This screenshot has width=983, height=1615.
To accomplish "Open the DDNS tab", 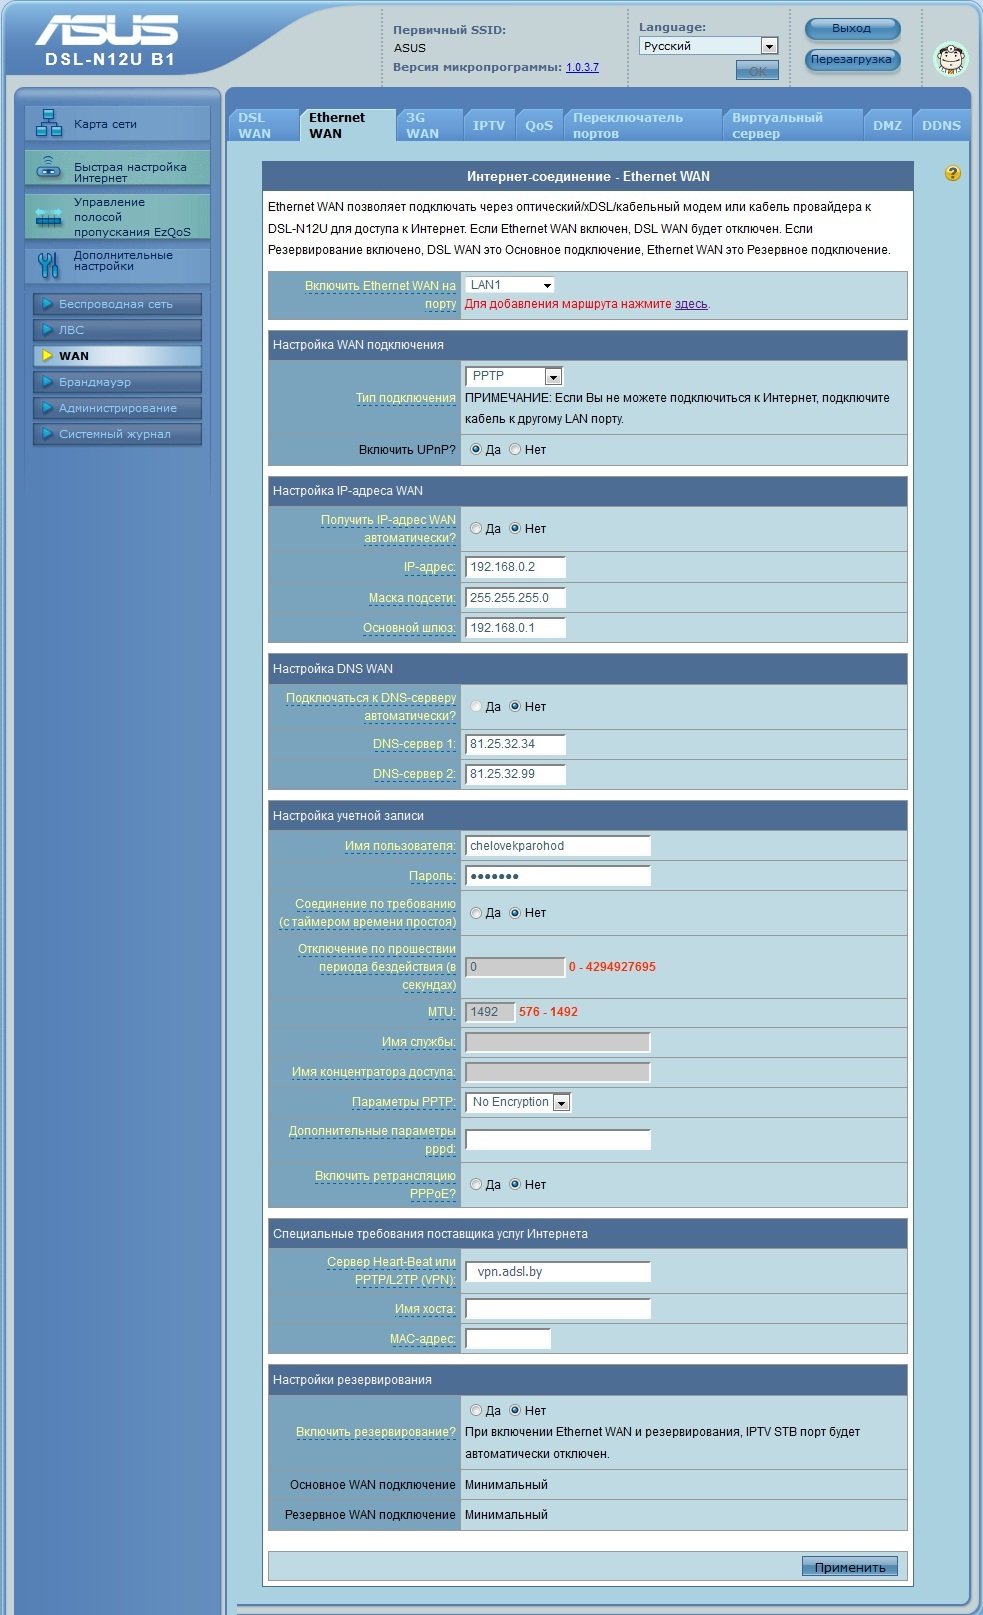I will [x=941, y=126].
